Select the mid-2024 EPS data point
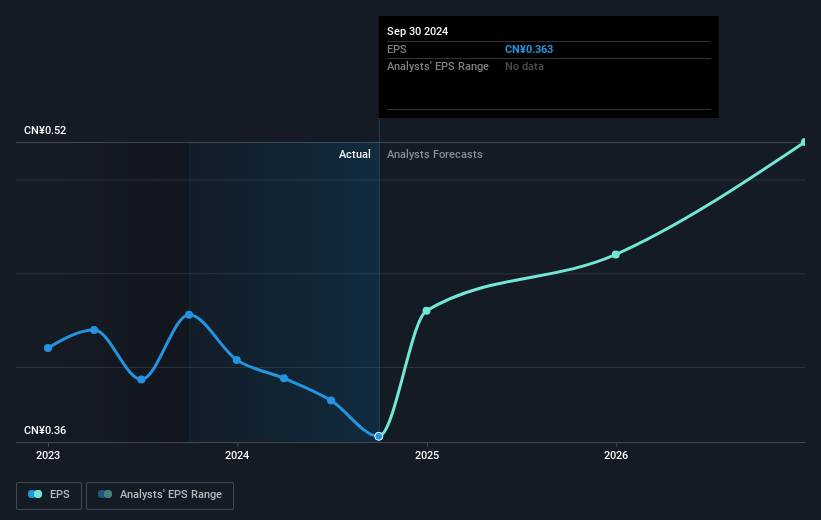This screenshot has height=520, width=821. click(x=331, y=401)
